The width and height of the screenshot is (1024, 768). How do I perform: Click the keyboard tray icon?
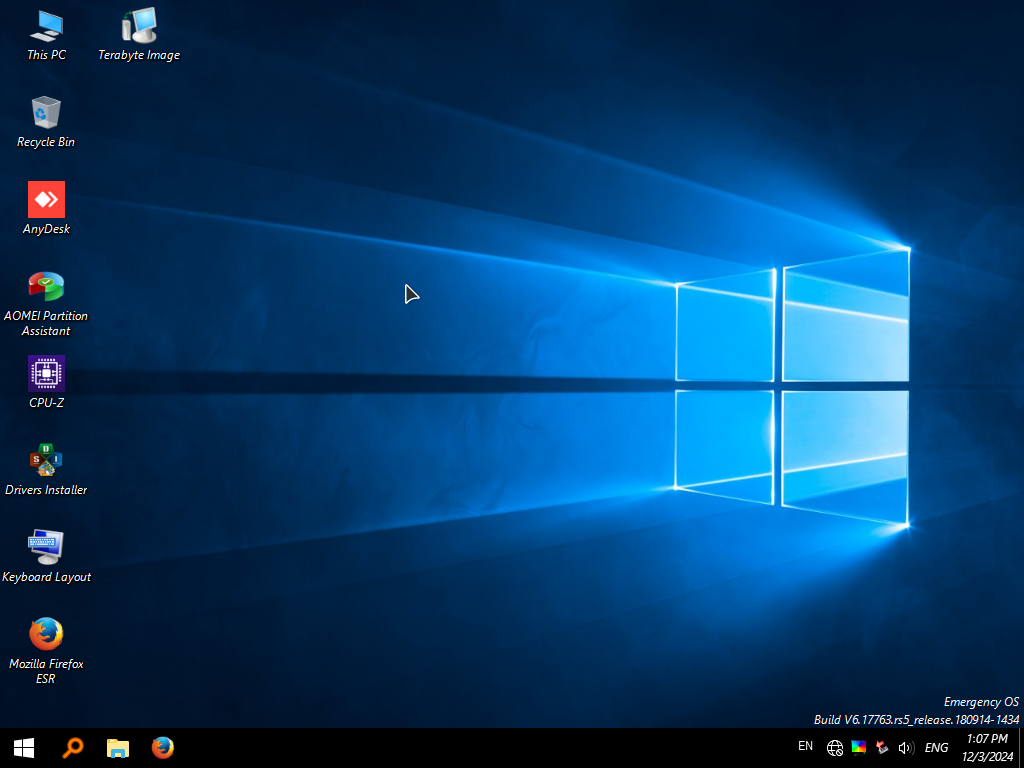pyautogui.click(x=882, y=748)
